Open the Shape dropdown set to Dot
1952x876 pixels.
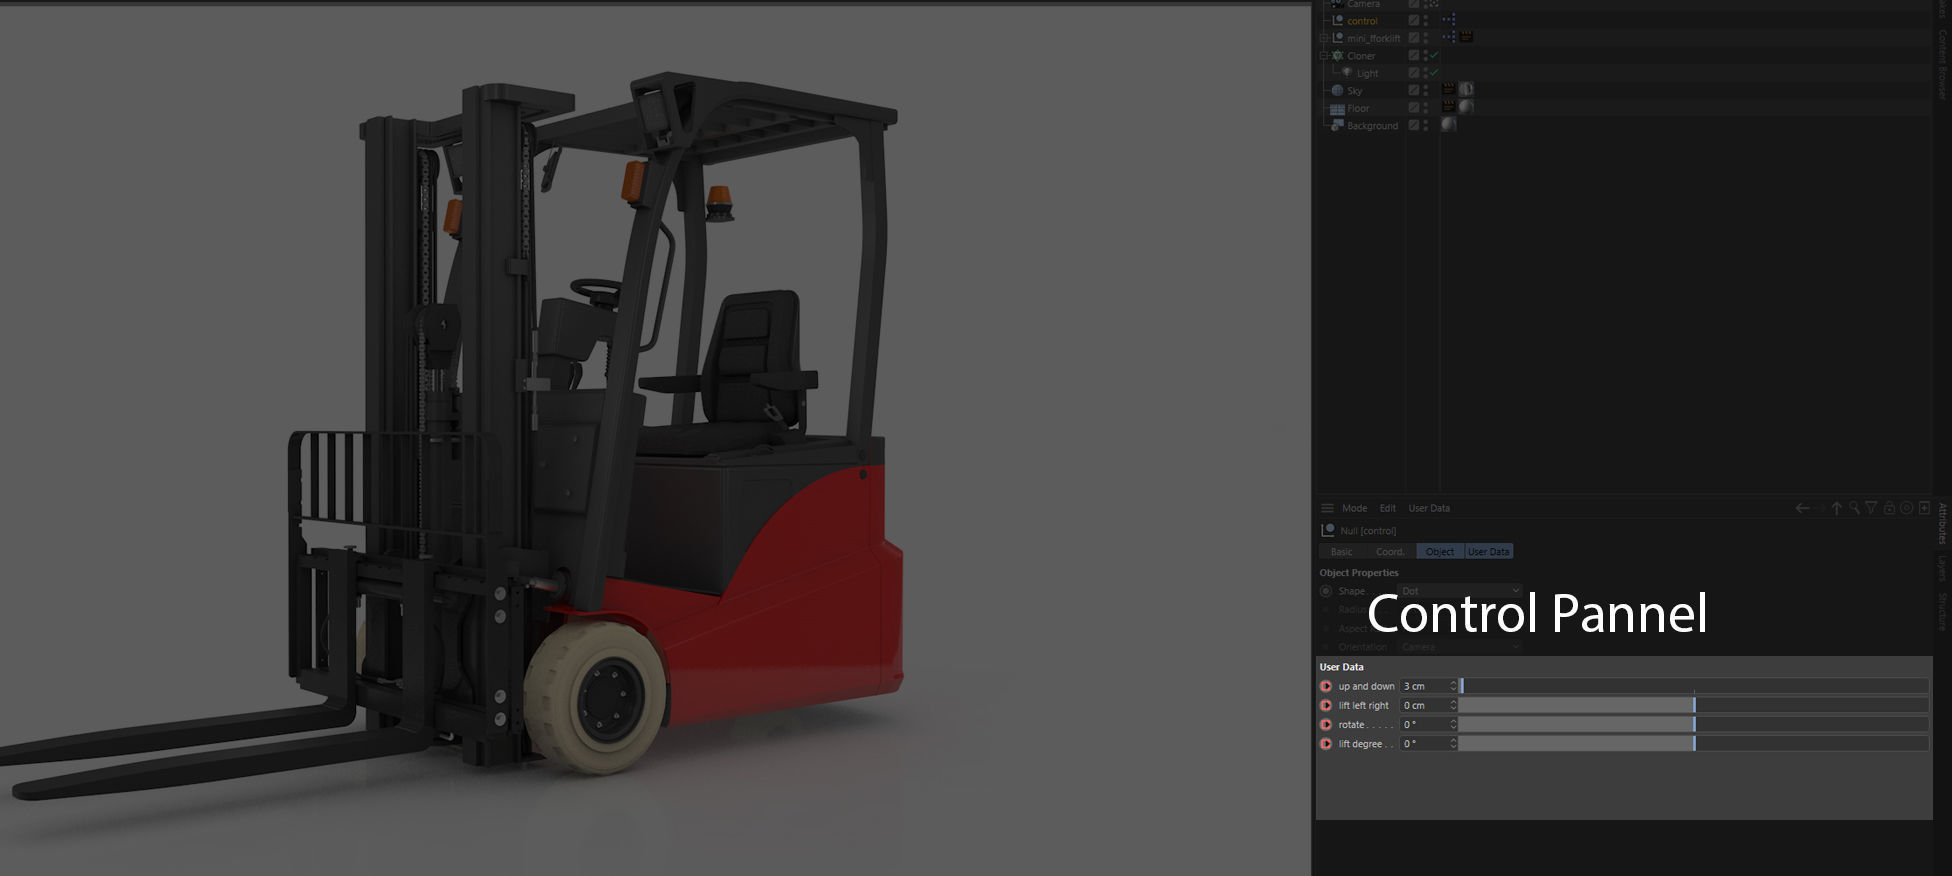(1460, 591)
